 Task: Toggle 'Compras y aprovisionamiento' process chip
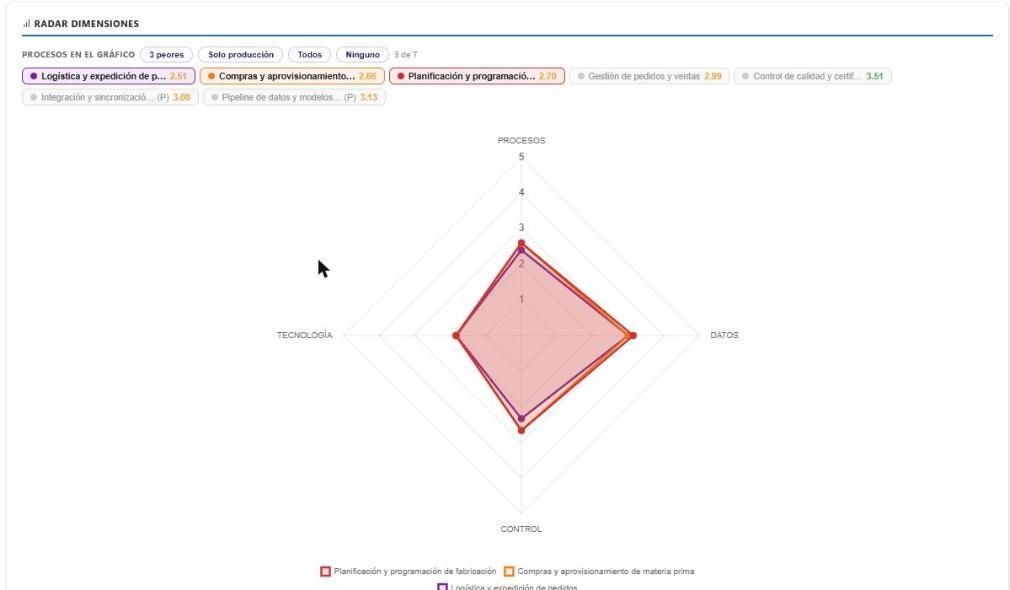[292, 76]
